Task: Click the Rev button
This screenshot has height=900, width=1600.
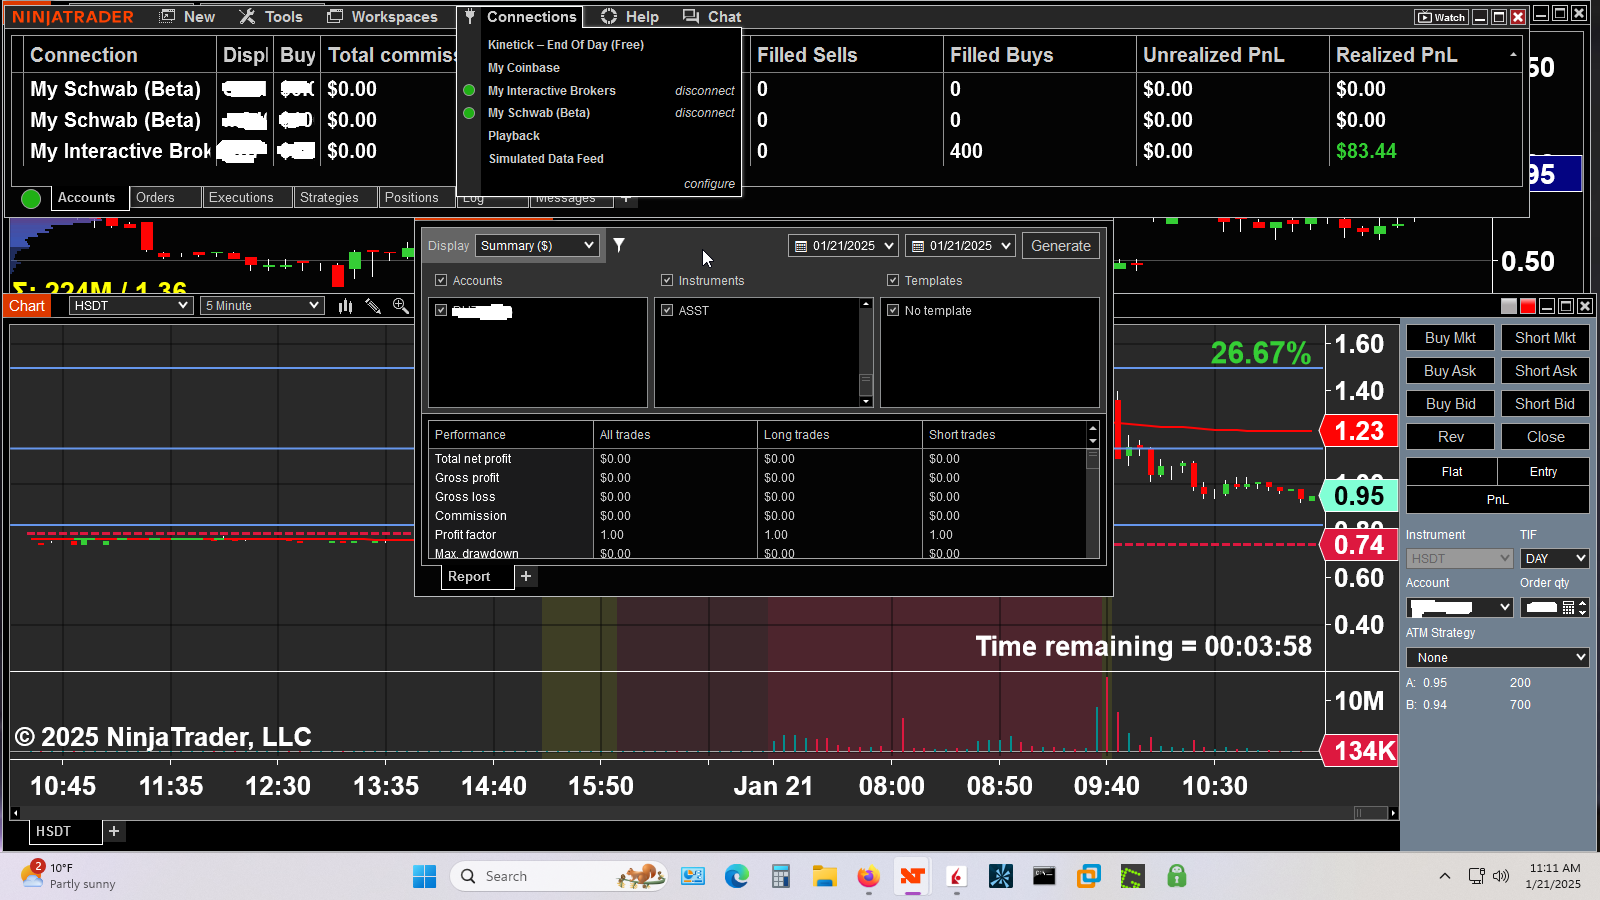Action: click(x=1450, y=437)
